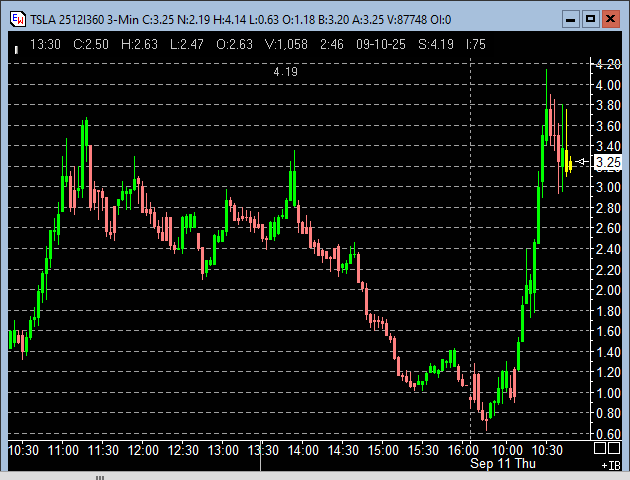The height and width of the screenshot is (480, 630).
Task: Click the +IB data source indicator
Action: 611,466
